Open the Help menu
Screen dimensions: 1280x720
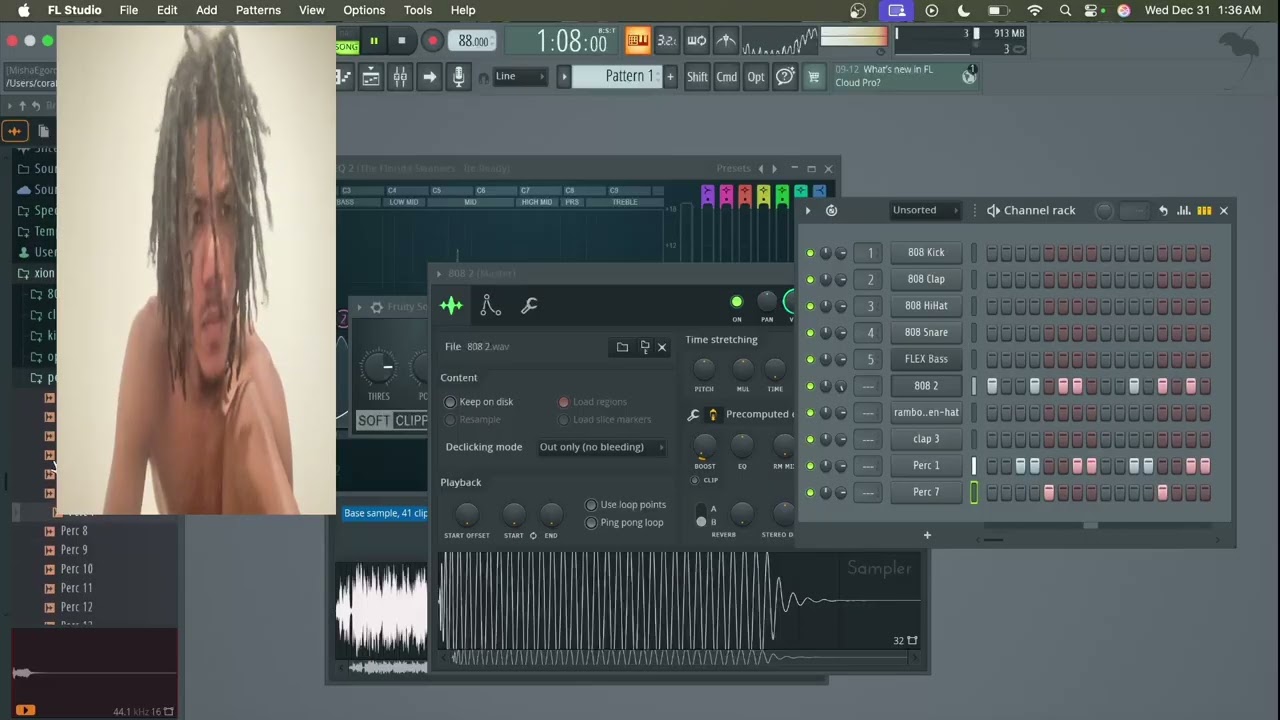(463, 10)
